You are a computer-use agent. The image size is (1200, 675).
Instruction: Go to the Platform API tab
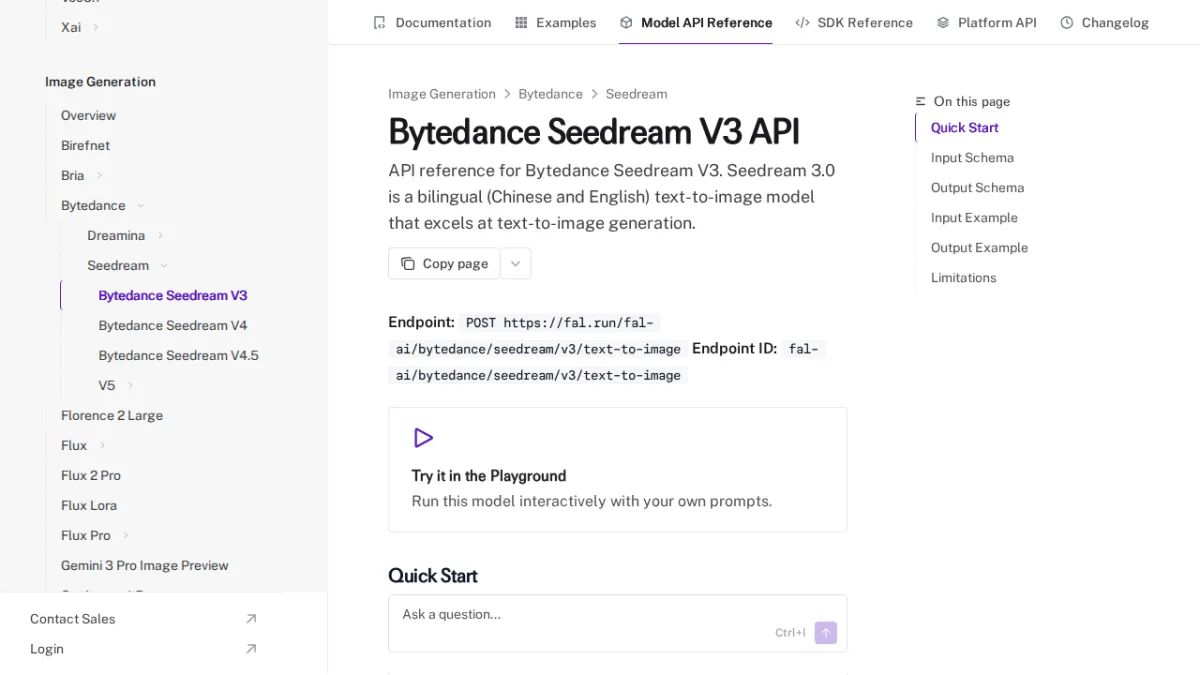click(986, 22)
